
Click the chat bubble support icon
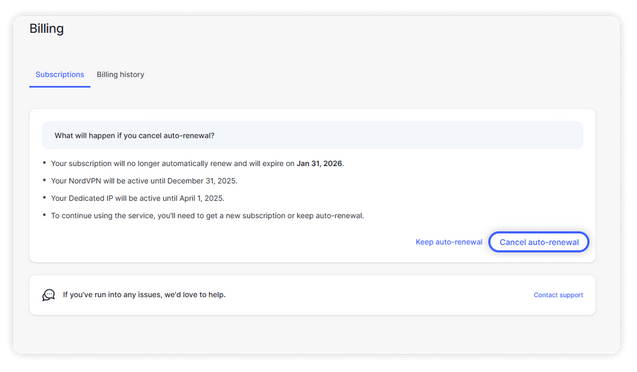click(48, 295)
